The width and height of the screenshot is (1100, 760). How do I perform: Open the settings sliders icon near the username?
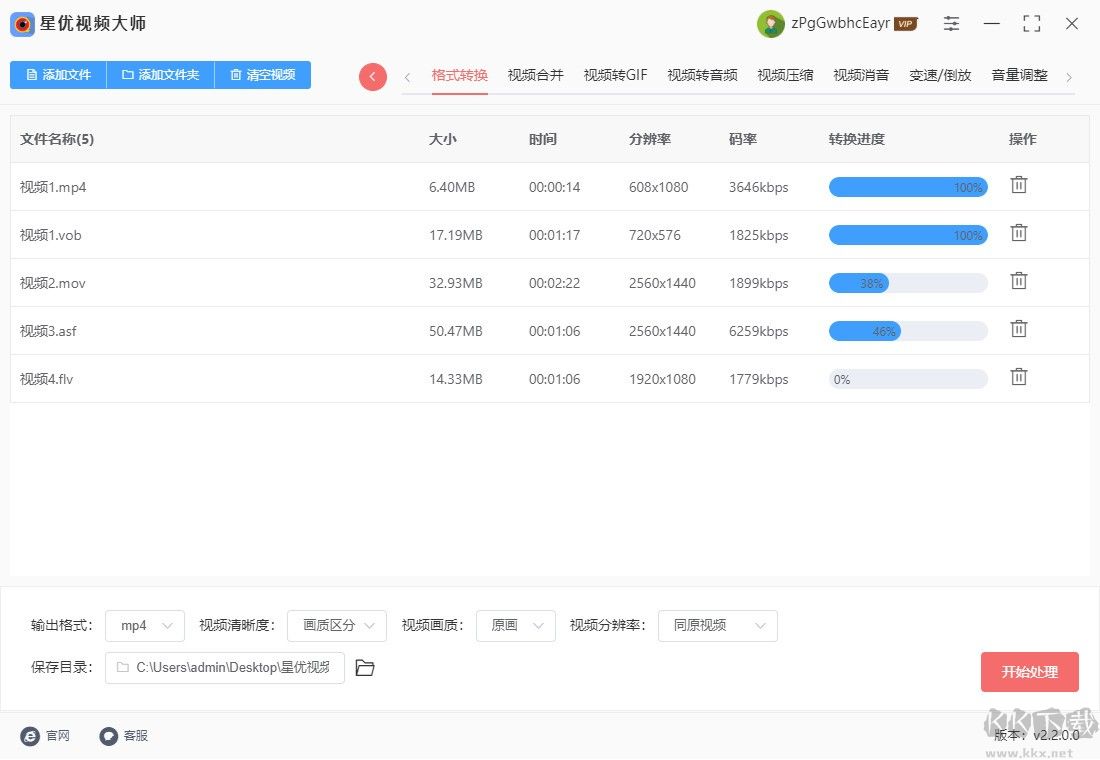coord(951,23)
